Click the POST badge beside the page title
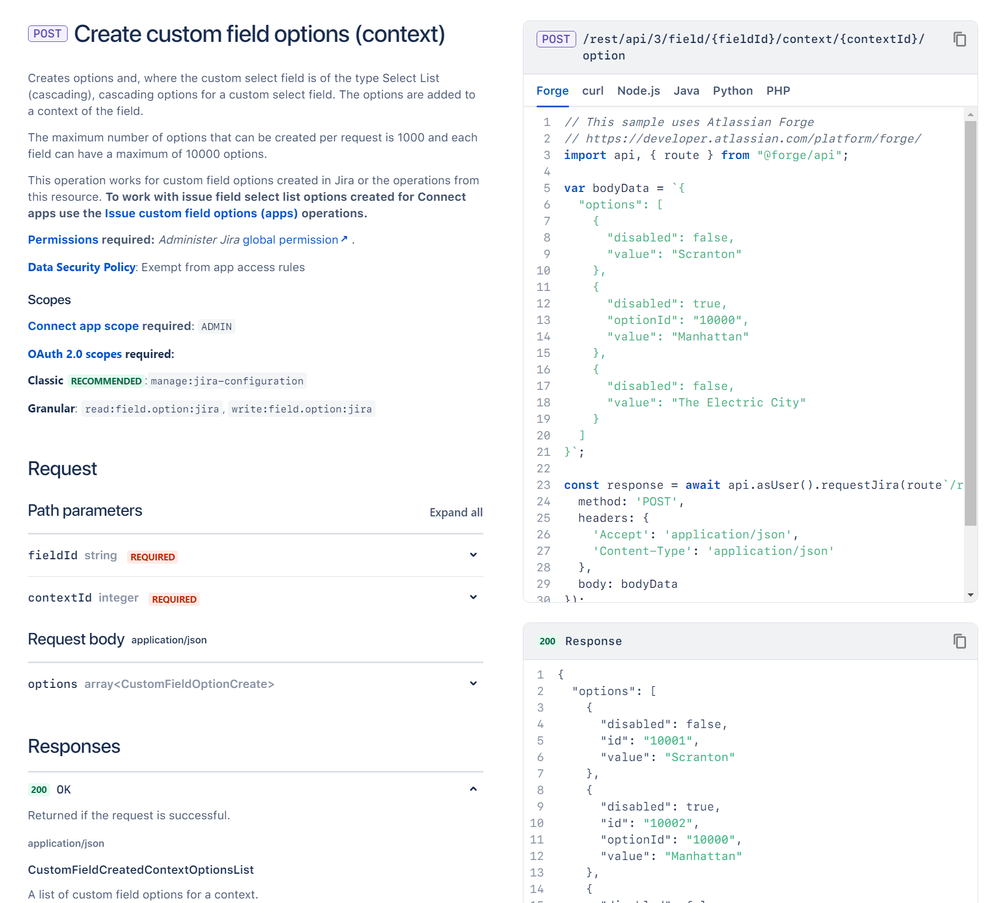 [48, 34]
